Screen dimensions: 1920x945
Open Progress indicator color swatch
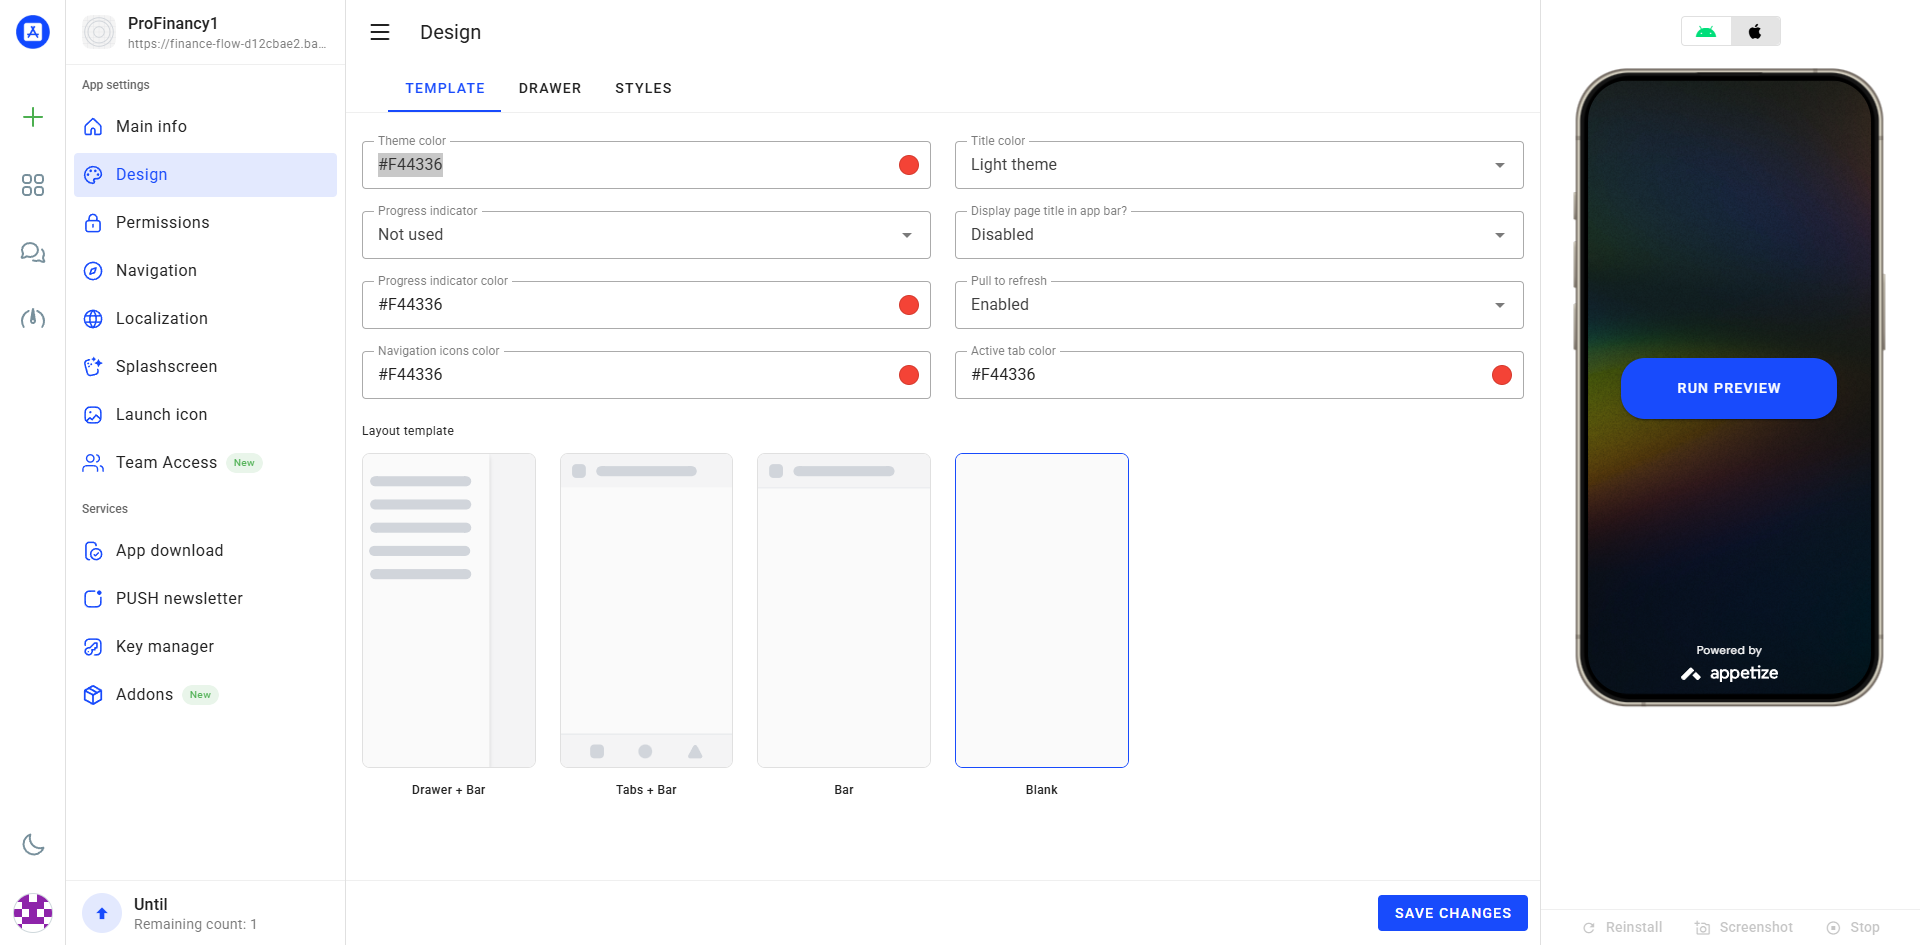click(x=909, y=305)
